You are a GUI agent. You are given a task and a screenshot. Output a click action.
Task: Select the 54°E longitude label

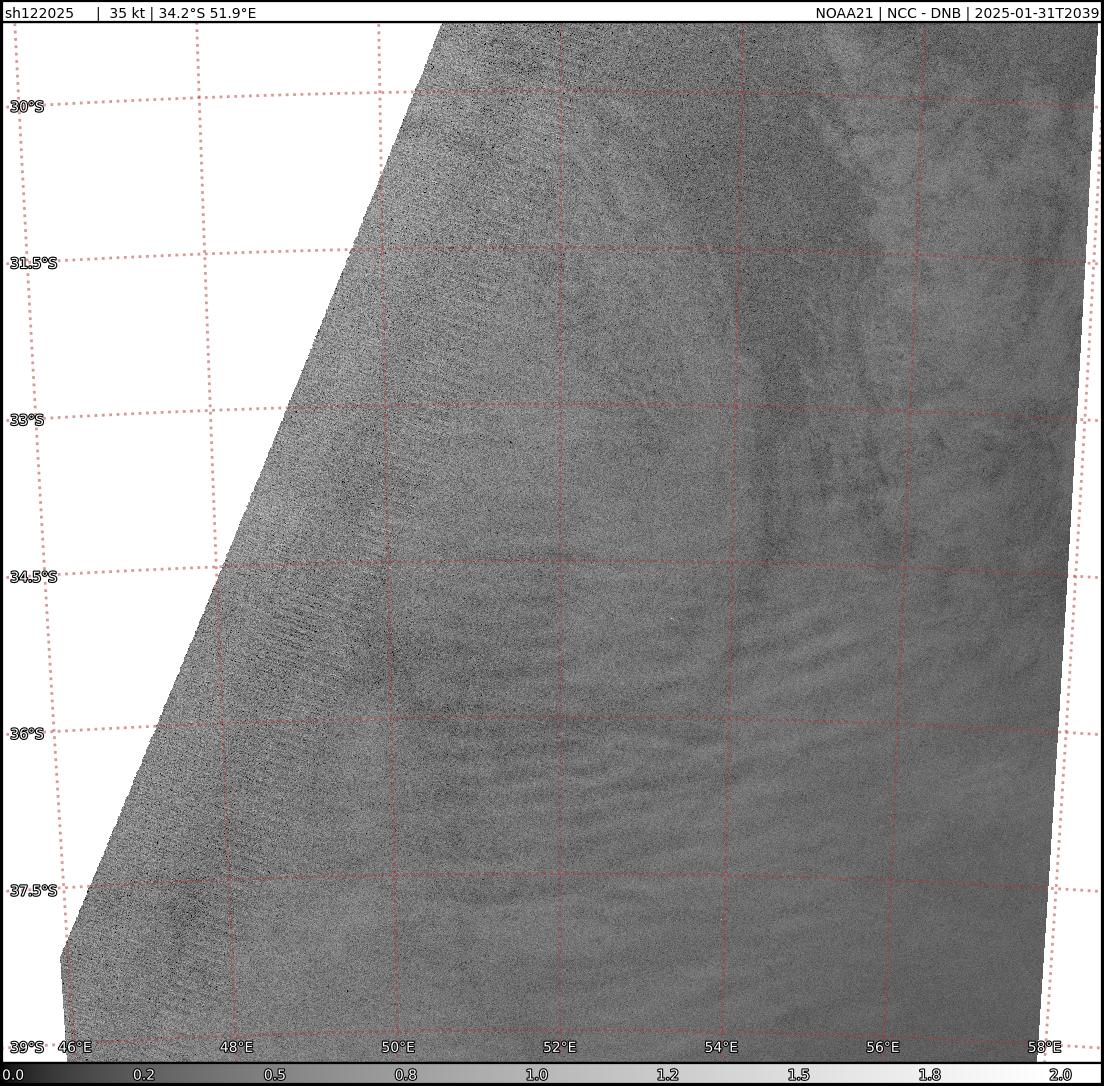point(721,1047)
